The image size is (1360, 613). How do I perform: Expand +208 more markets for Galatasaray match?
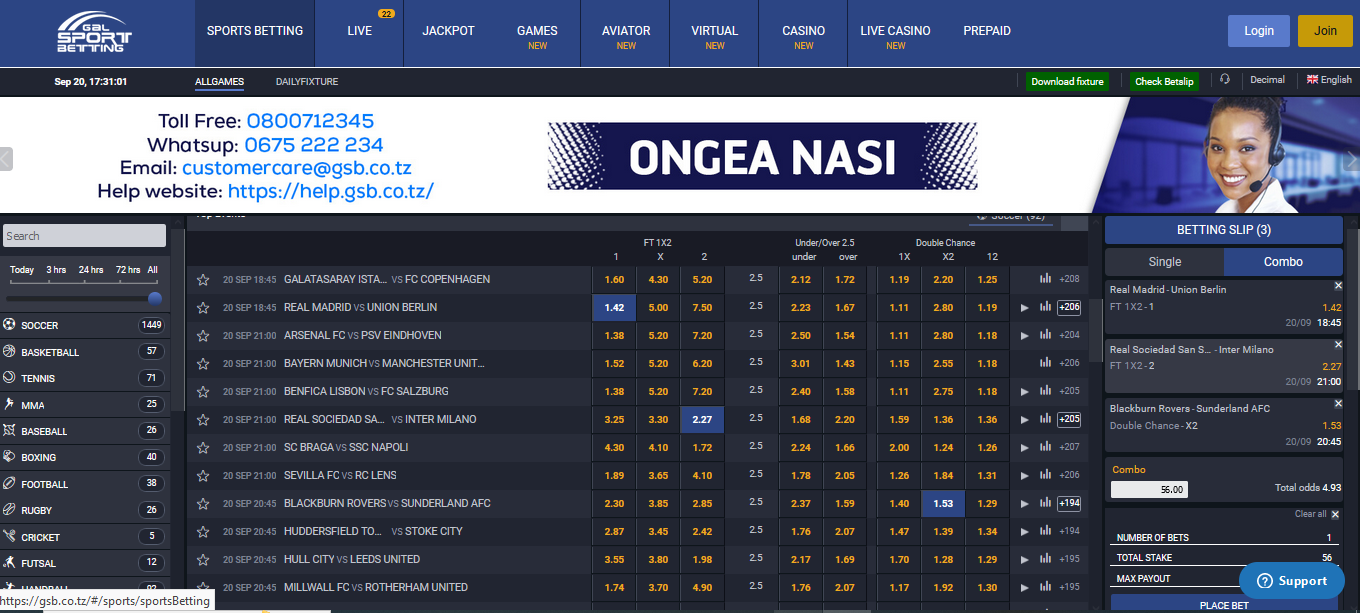1069,279
